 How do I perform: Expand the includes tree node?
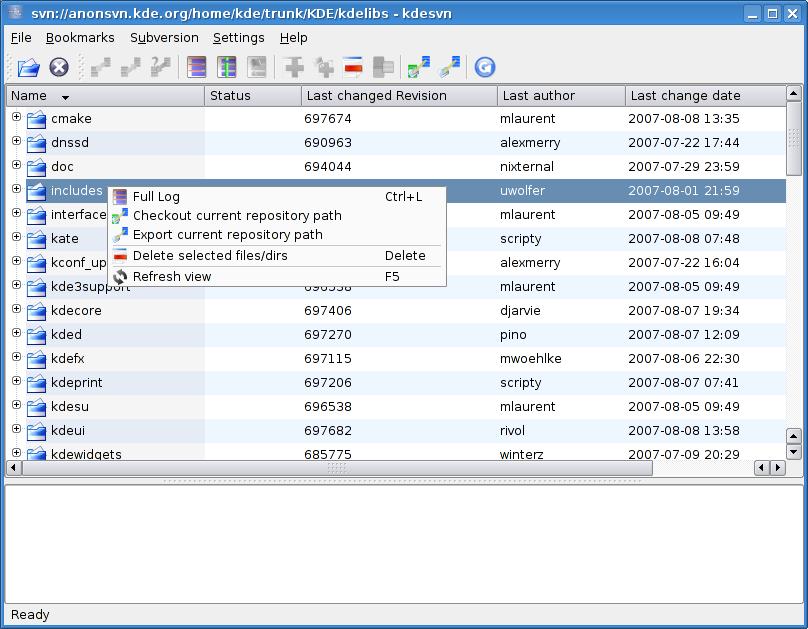coord(16,189)
